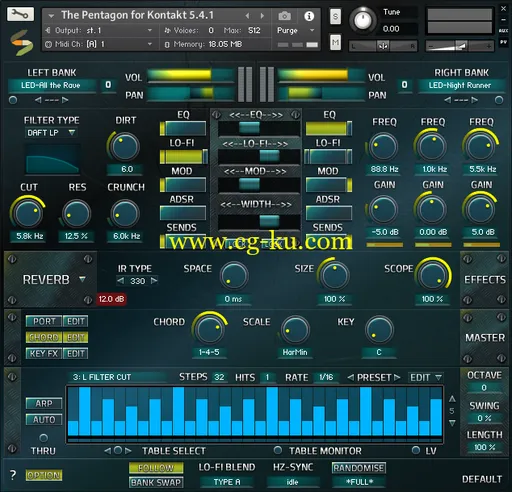This screenshot has height=492, width=512.
Task: Open the wrench settings icon
Action: click(20, 14)
